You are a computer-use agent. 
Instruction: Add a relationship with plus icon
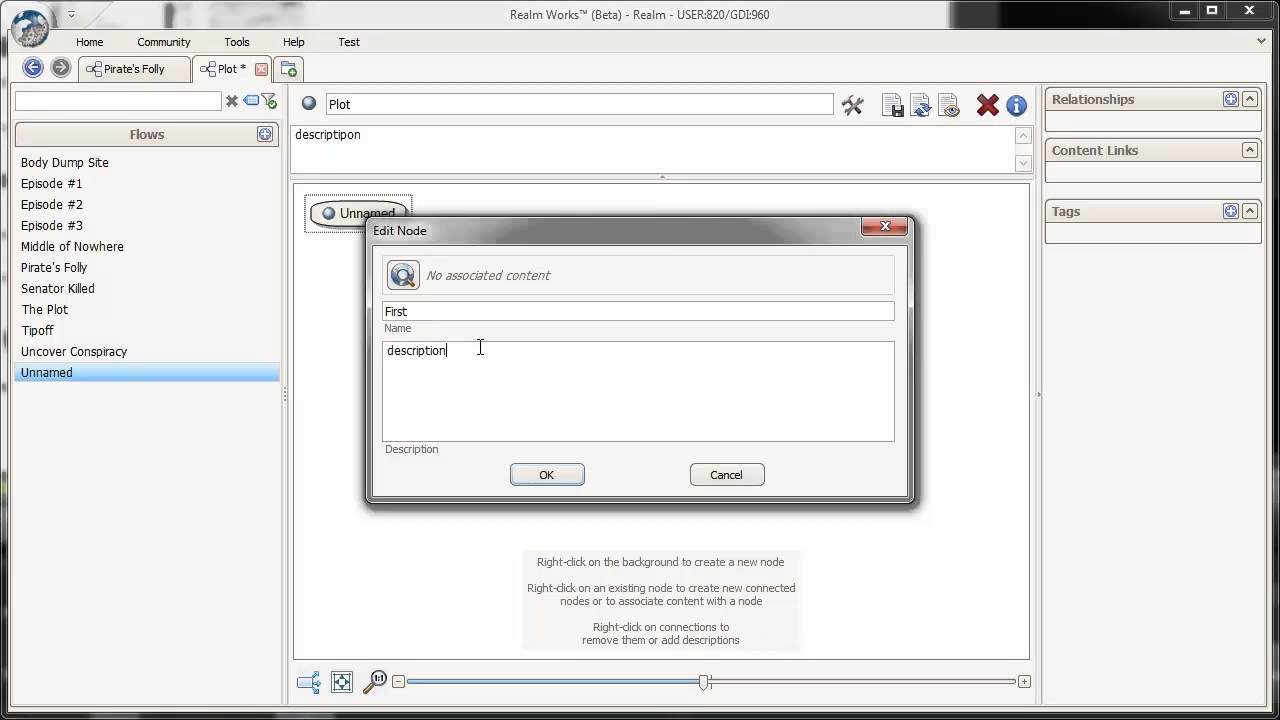pyautogui.click(x=1231, y=99)
